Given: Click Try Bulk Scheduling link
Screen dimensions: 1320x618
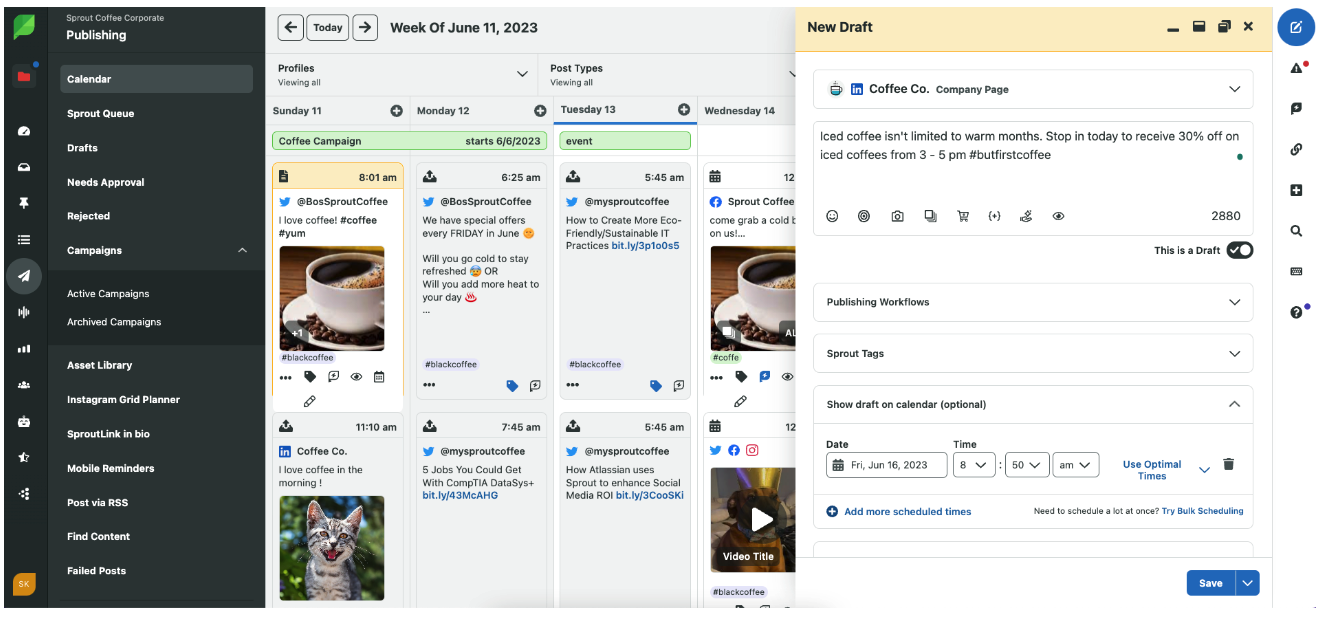Looking at the screenshot, I should 1202,511.
